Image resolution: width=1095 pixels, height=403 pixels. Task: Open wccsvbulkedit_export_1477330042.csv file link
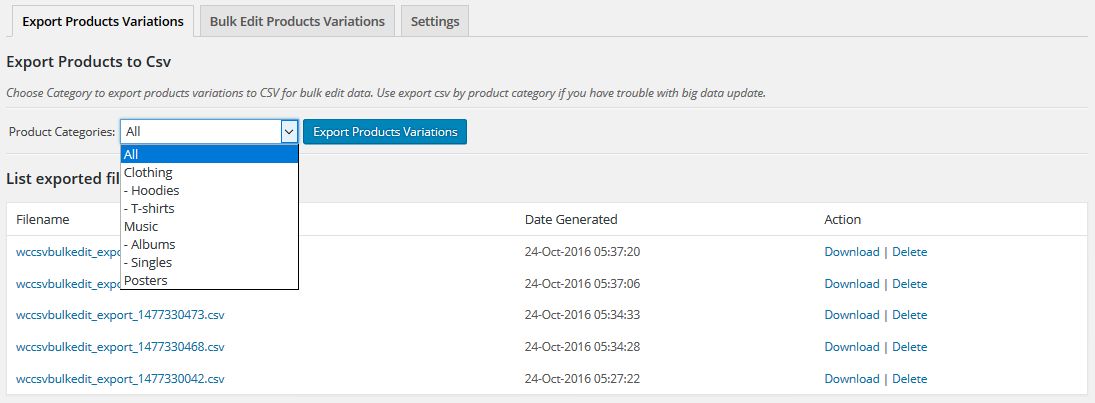tap(120, 379)
